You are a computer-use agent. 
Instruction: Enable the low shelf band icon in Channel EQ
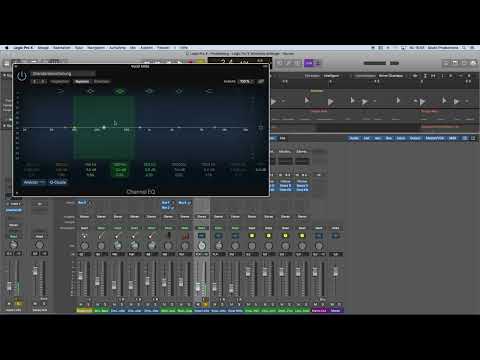coord(60,91)
